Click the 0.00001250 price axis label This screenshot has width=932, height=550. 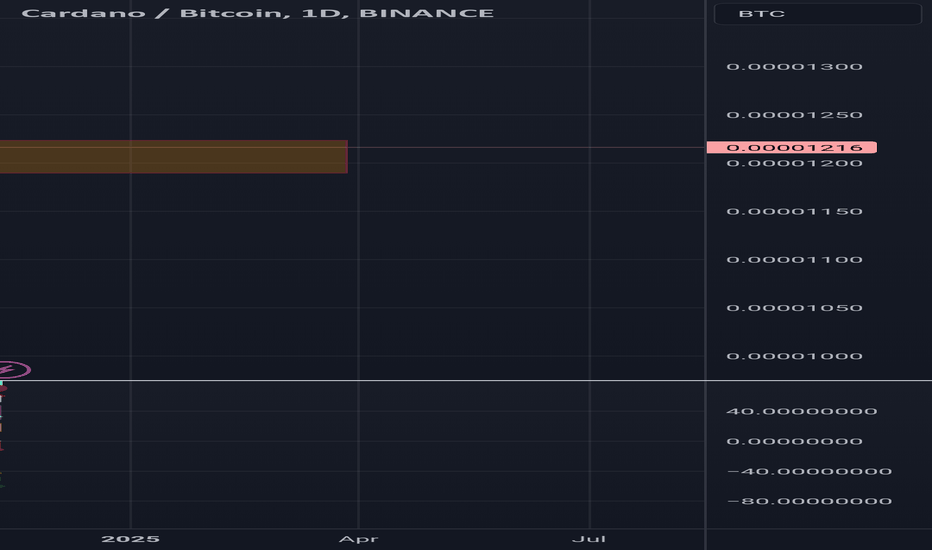(794, 115)
